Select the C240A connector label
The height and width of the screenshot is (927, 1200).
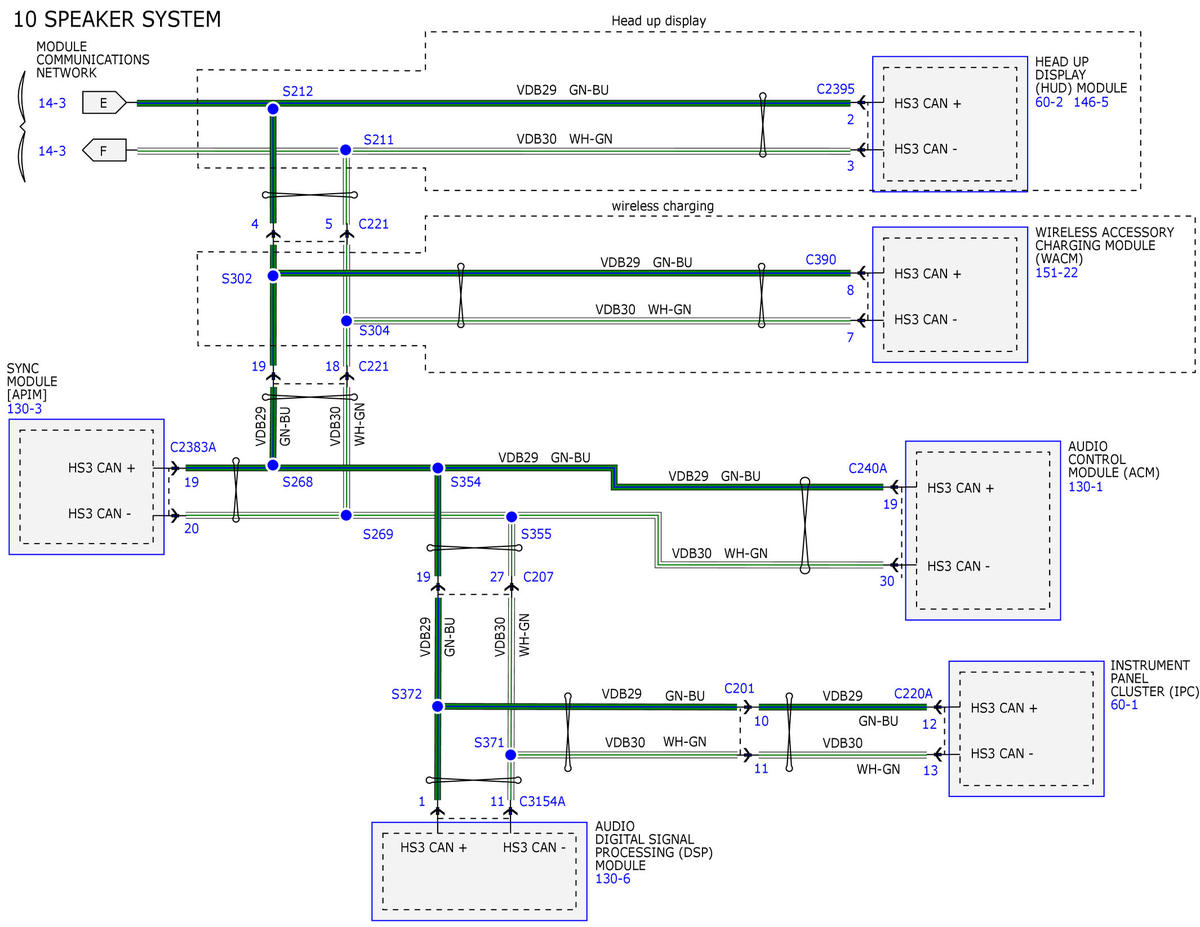pyautogui.click(x=867, y=467)
